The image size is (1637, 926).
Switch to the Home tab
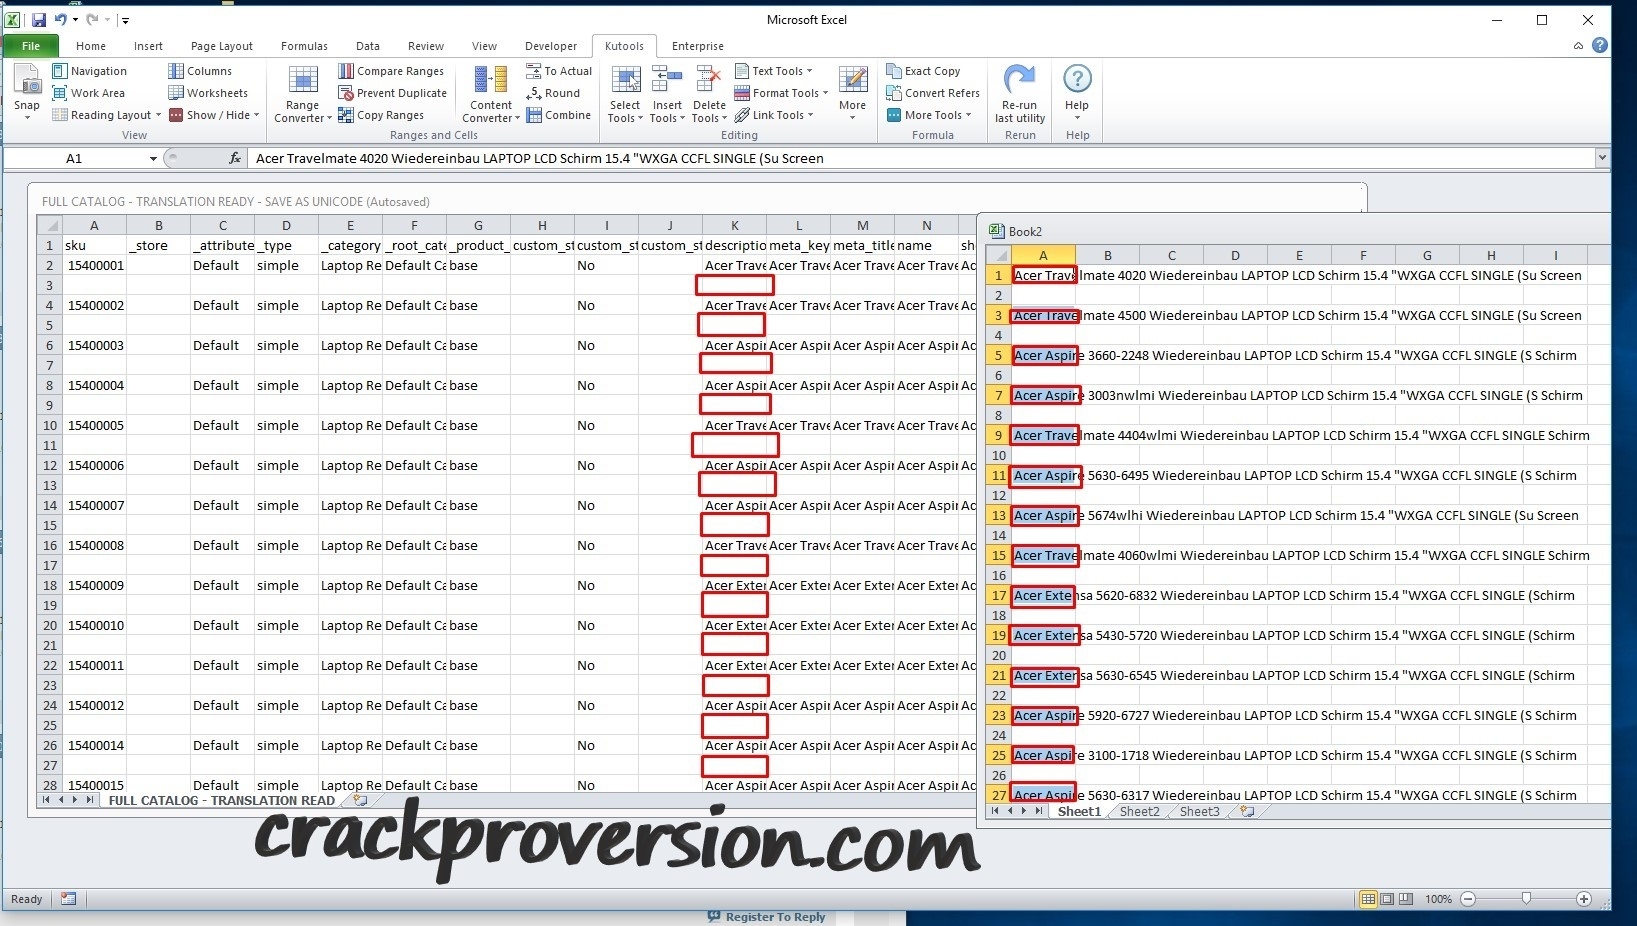(90, 46)
